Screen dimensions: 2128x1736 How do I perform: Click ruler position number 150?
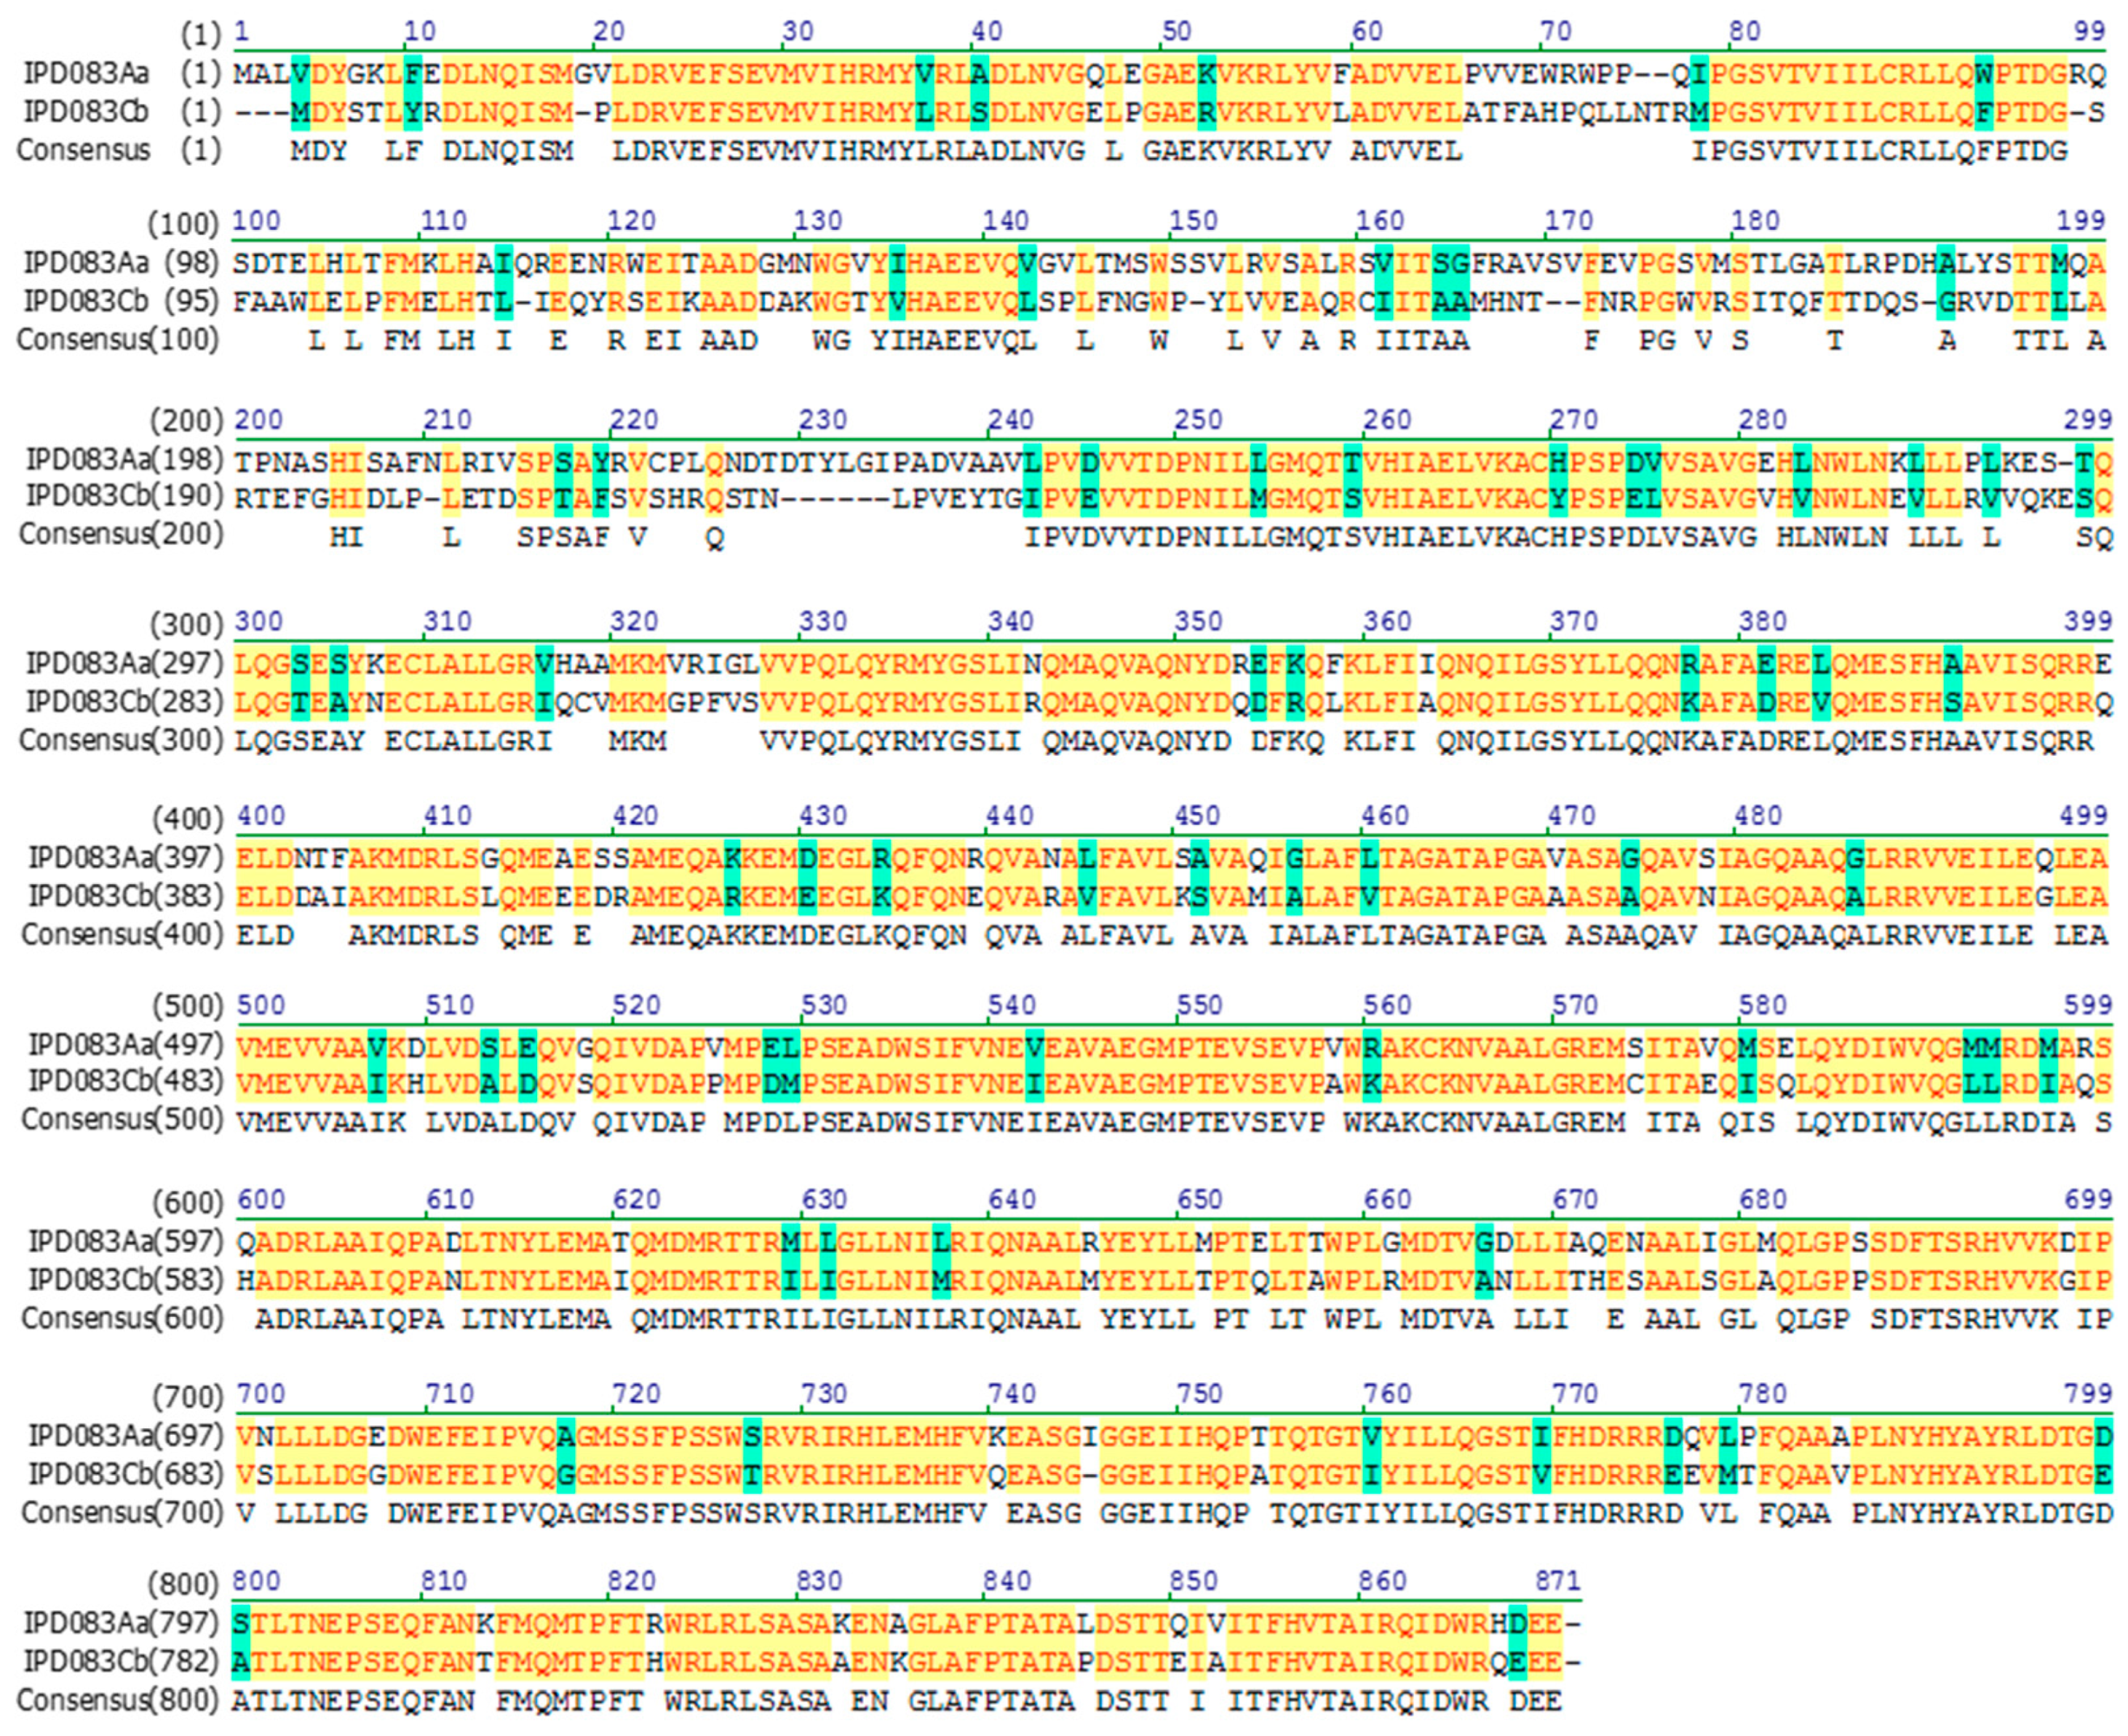point(1194,220)
